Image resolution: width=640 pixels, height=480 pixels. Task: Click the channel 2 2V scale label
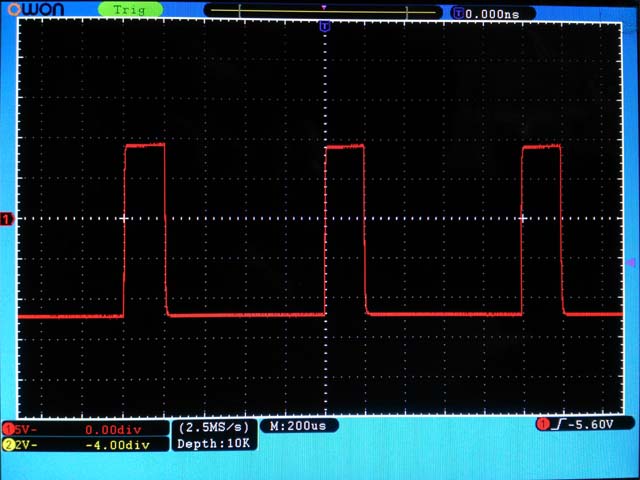tap(24, 445)
